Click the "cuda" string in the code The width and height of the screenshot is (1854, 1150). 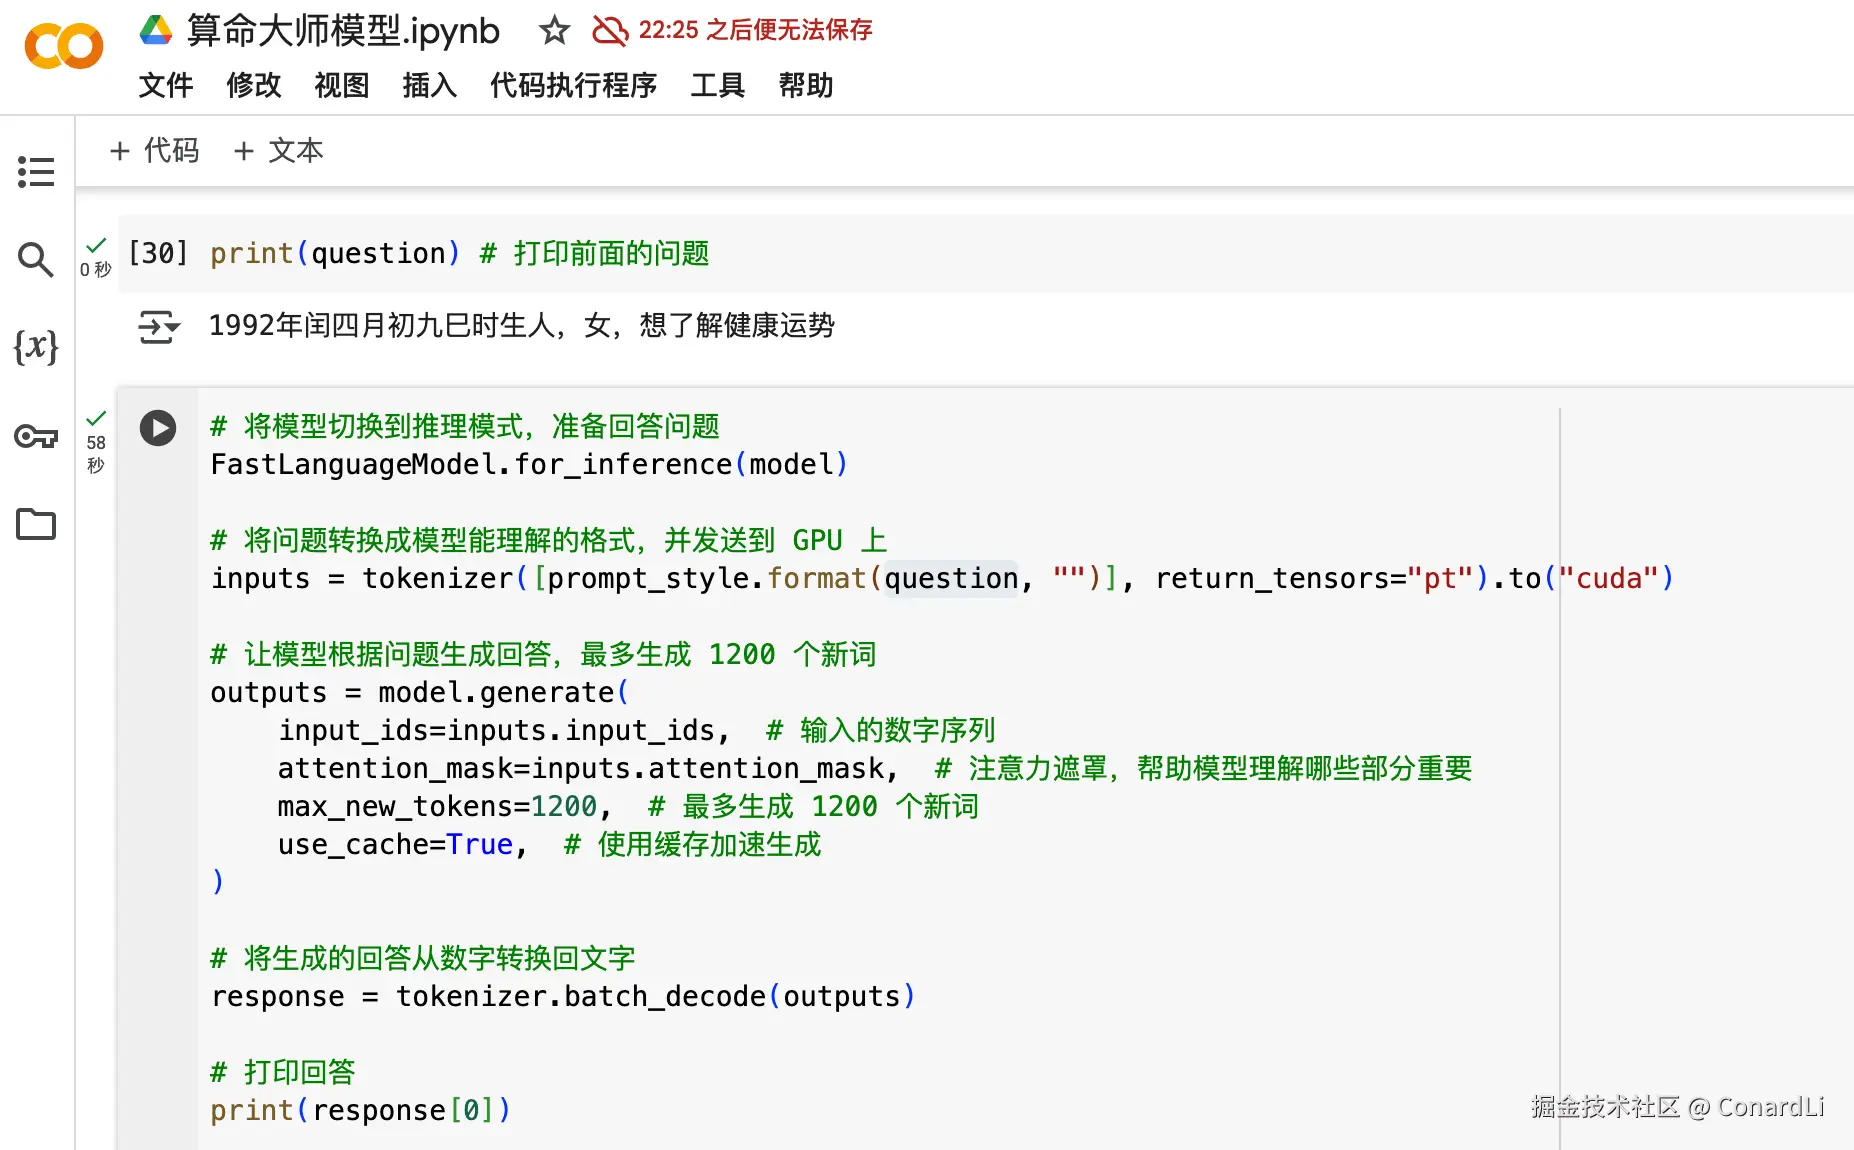1609,578
